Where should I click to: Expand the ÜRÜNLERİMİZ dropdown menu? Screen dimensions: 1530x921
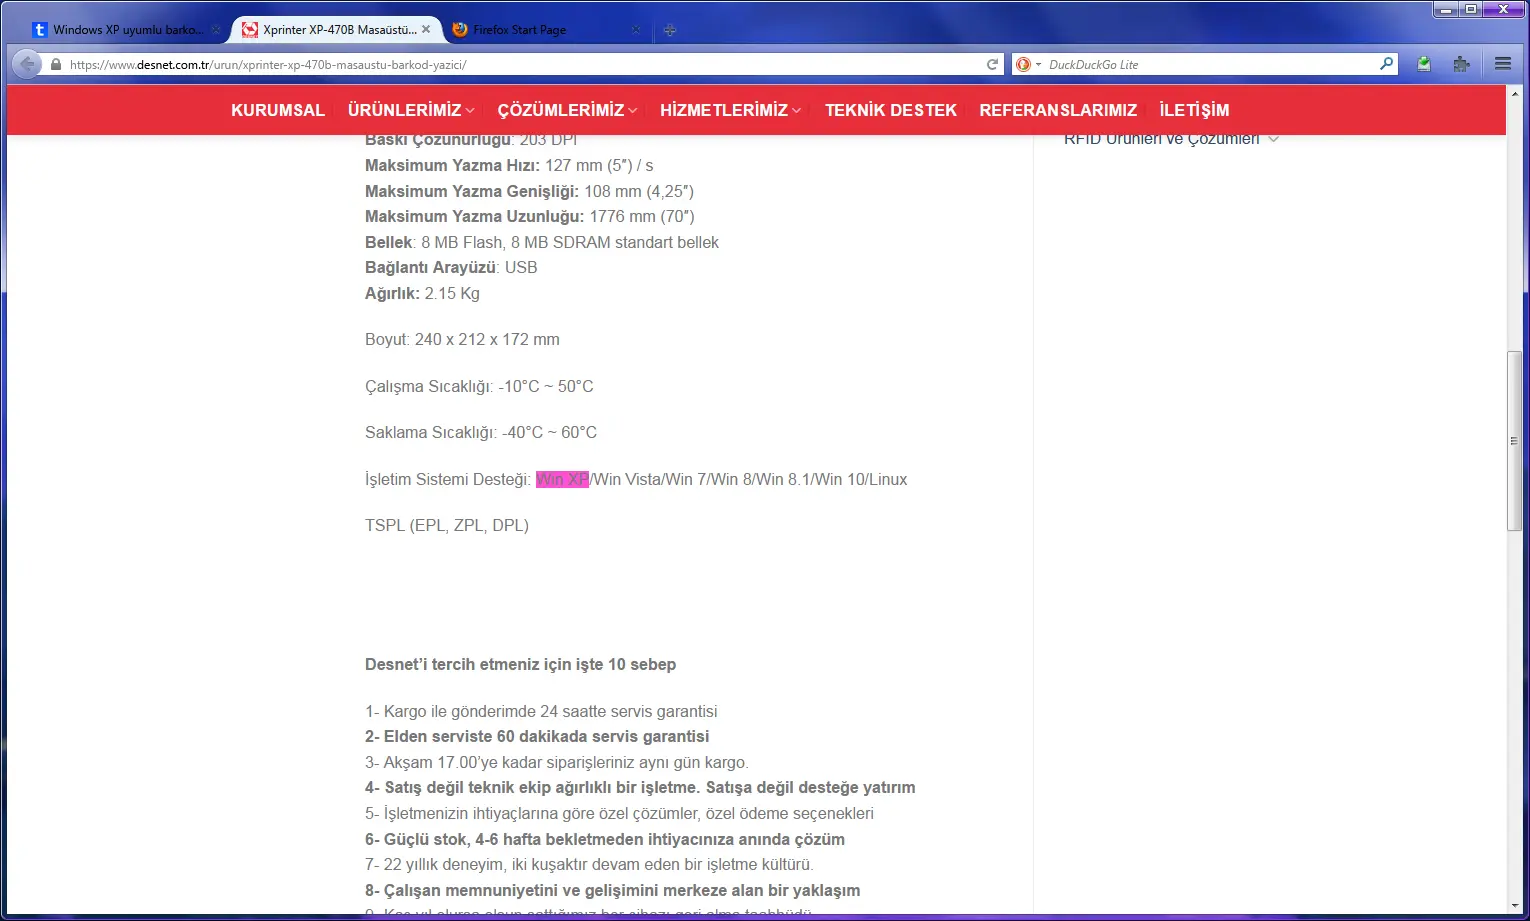click(x=411, y=110)
